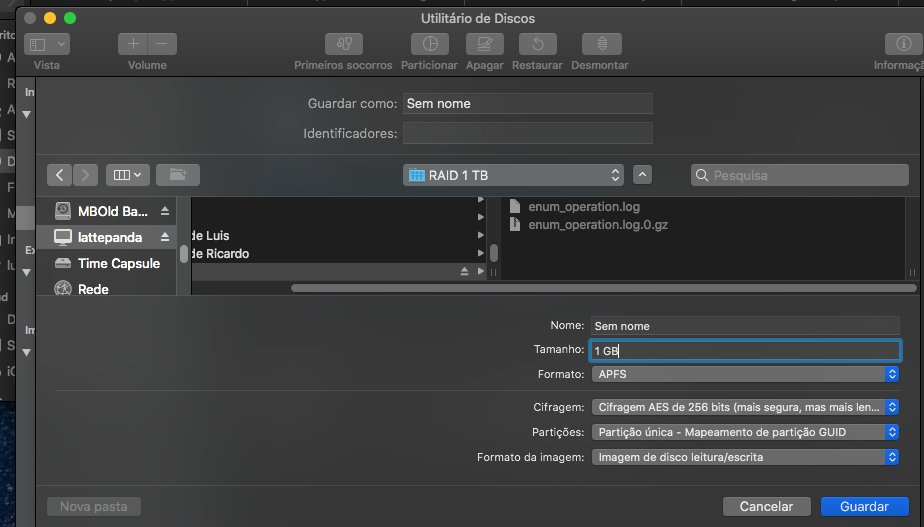Viewport: 924px width, 527px height.
Task: Run Primeiros socorros first aid
Action: pos(344,44)
